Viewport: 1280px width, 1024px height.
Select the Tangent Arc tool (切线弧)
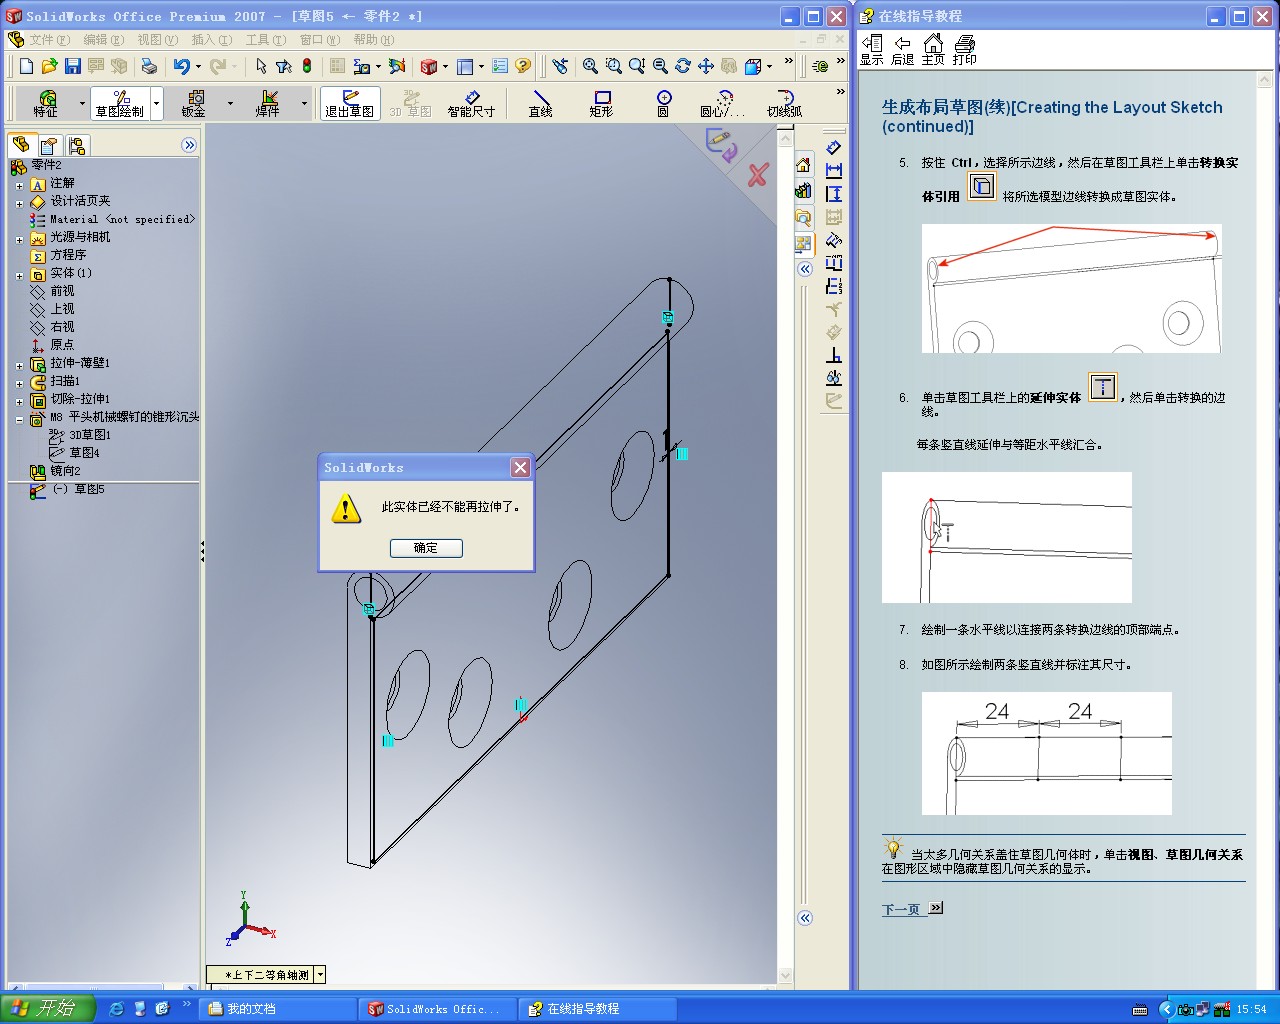click(x=784, y=103)
